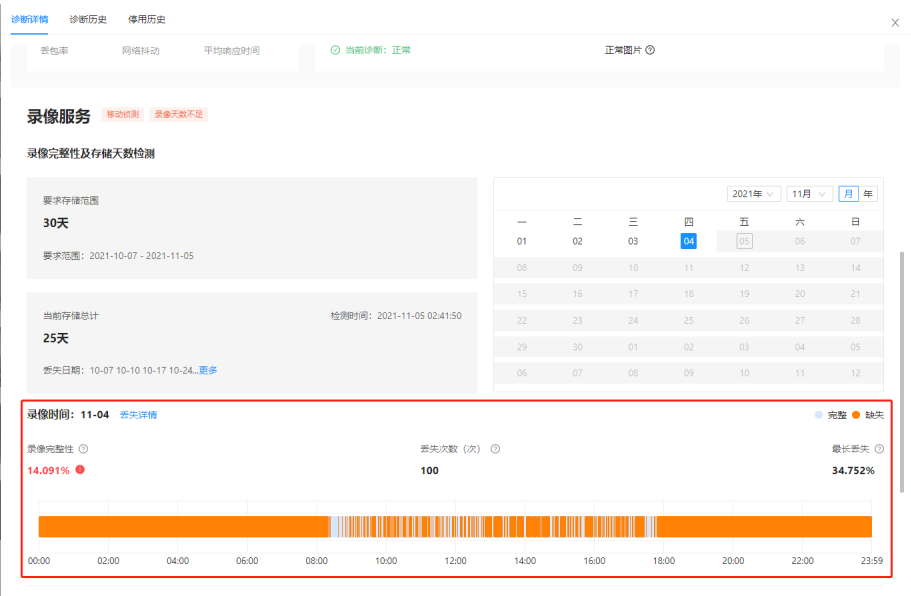Switch calendar to 月 view

tap(848, 194)
